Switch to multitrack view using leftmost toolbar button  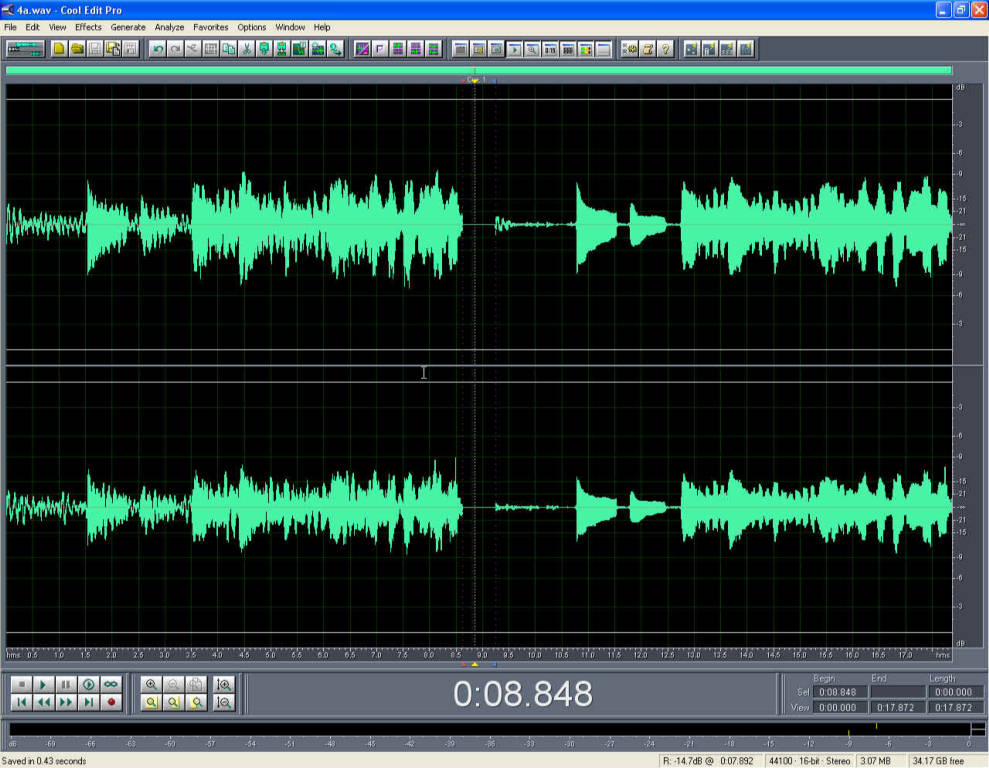24,48
